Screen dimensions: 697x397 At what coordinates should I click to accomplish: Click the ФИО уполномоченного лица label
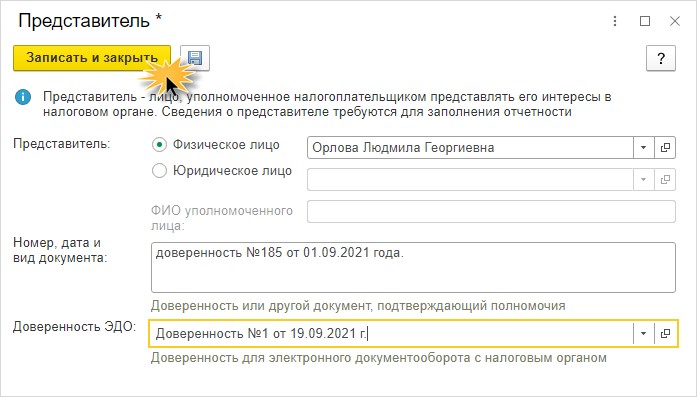point(222,218)
